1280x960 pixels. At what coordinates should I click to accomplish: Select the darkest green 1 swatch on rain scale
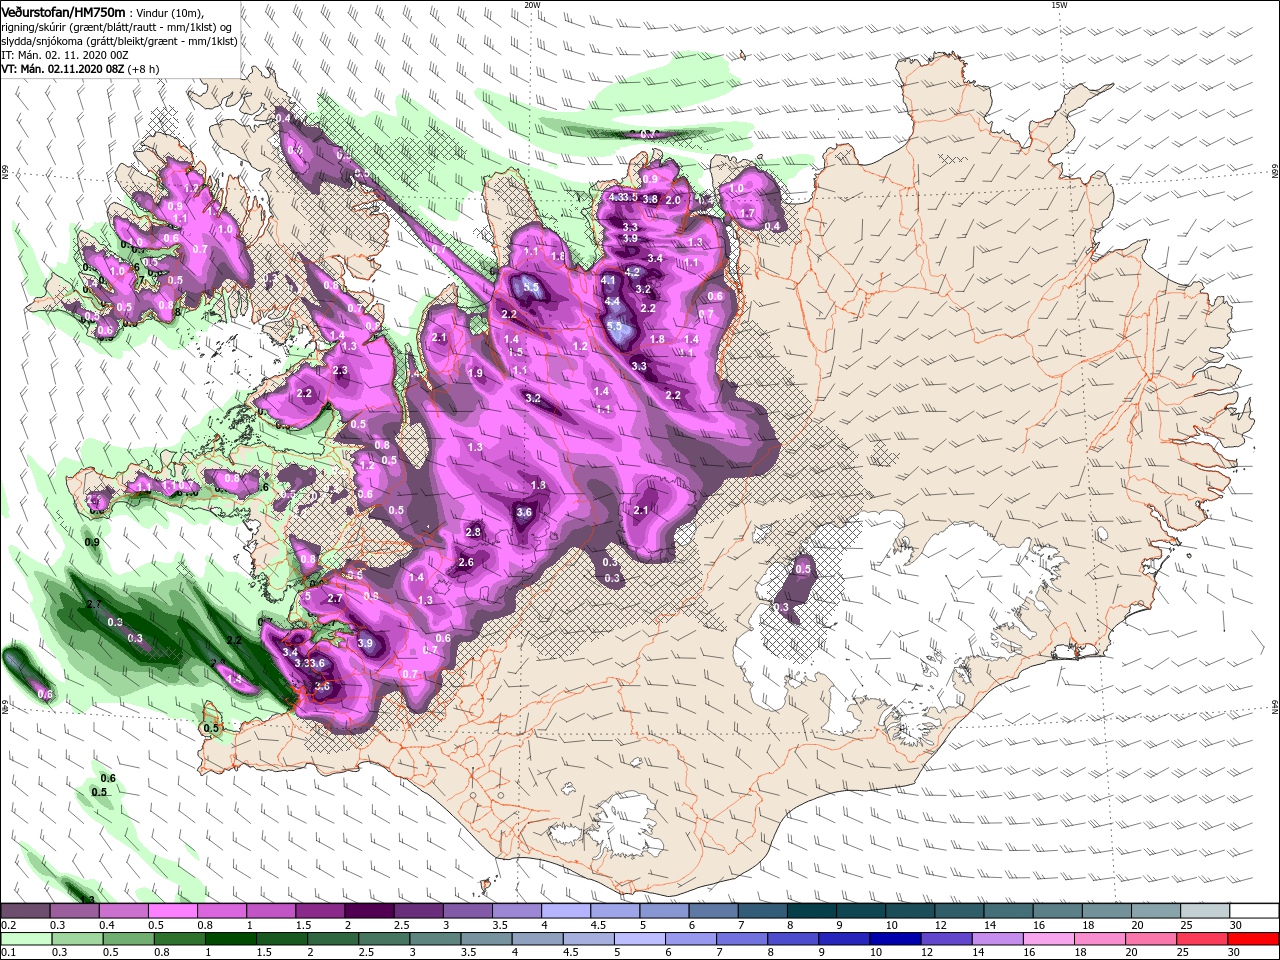[230, 939]
